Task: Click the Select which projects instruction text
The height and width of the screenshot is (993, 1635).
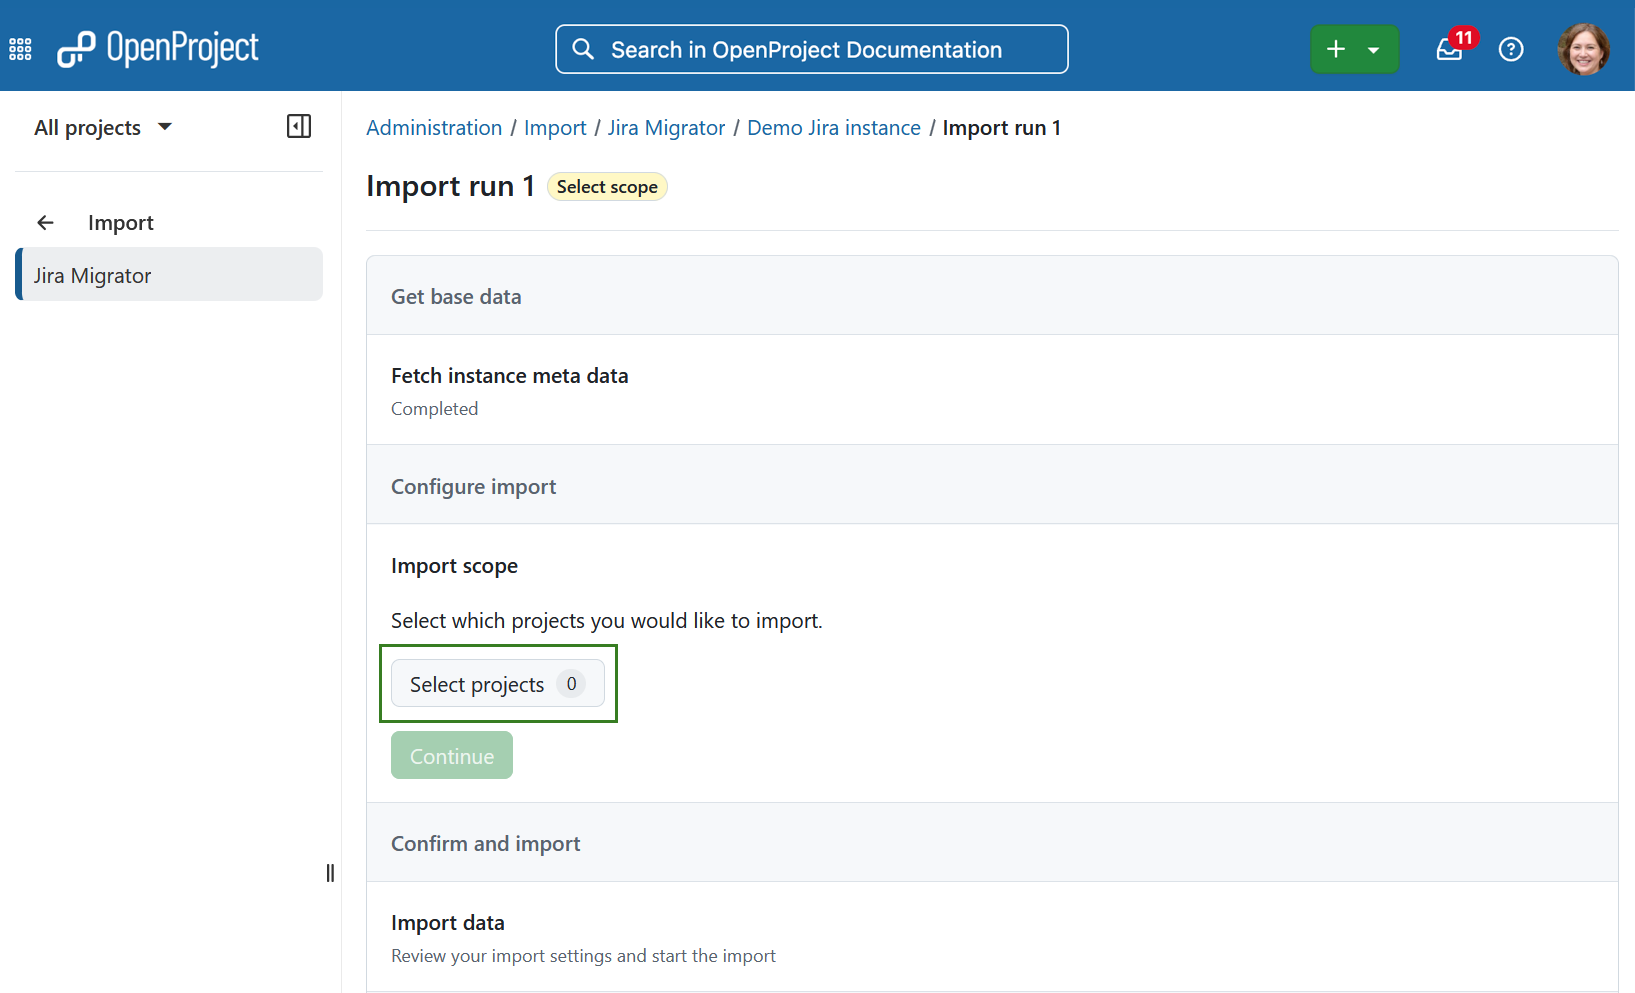Action: (x=607, y=621)
